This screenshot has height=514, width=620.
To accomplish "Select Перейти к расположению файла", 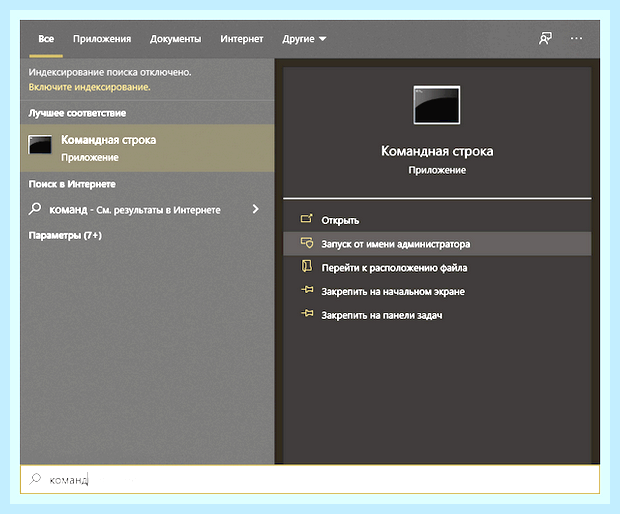I will click(437, 268).
